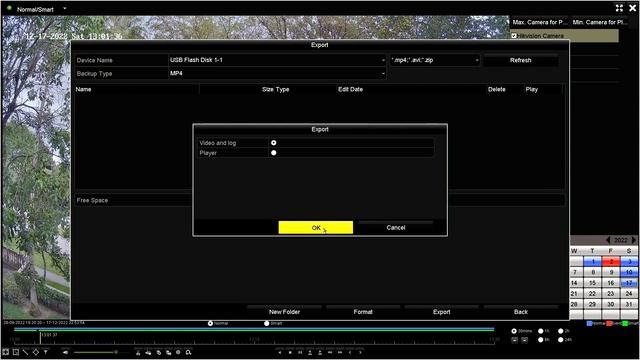Click the OK button in Export dialog
The height and width of the screenshot is (360, 640).
tap(316, 227)
